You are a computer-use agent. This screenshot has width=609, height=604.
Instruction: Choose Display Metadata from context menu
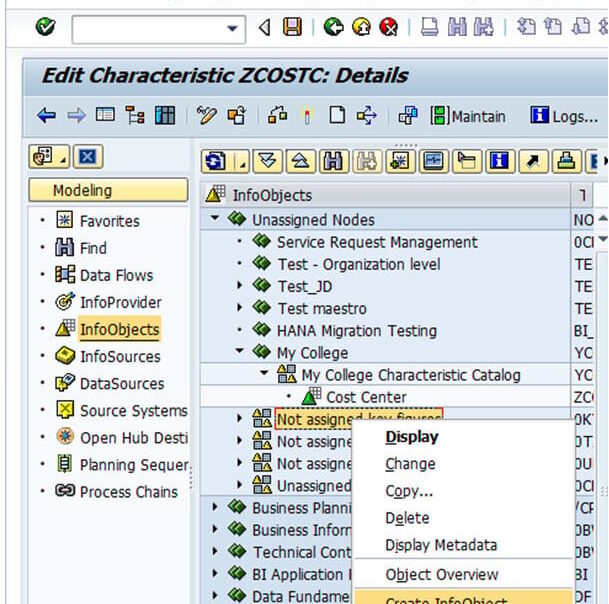441,545
